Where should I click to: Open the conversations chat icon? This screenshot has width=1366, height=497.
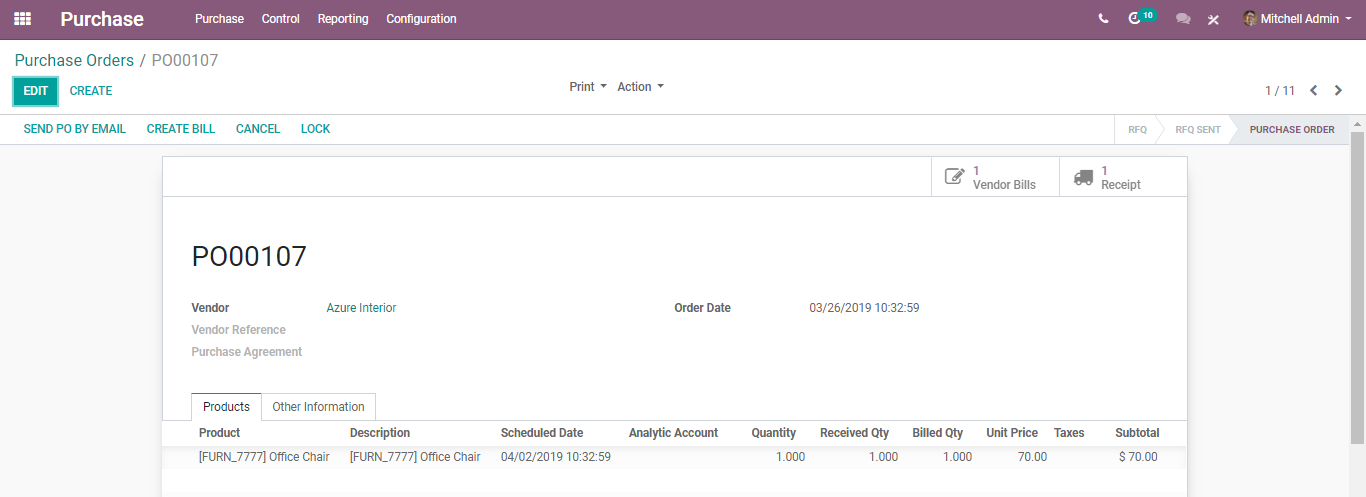(x=1183, y=19)
